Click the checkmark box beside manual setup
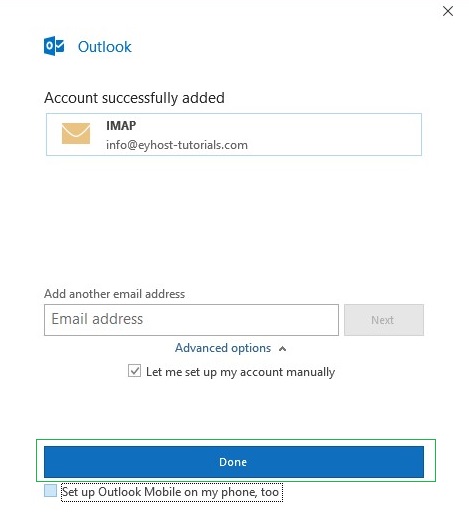 tap(134, 371)
